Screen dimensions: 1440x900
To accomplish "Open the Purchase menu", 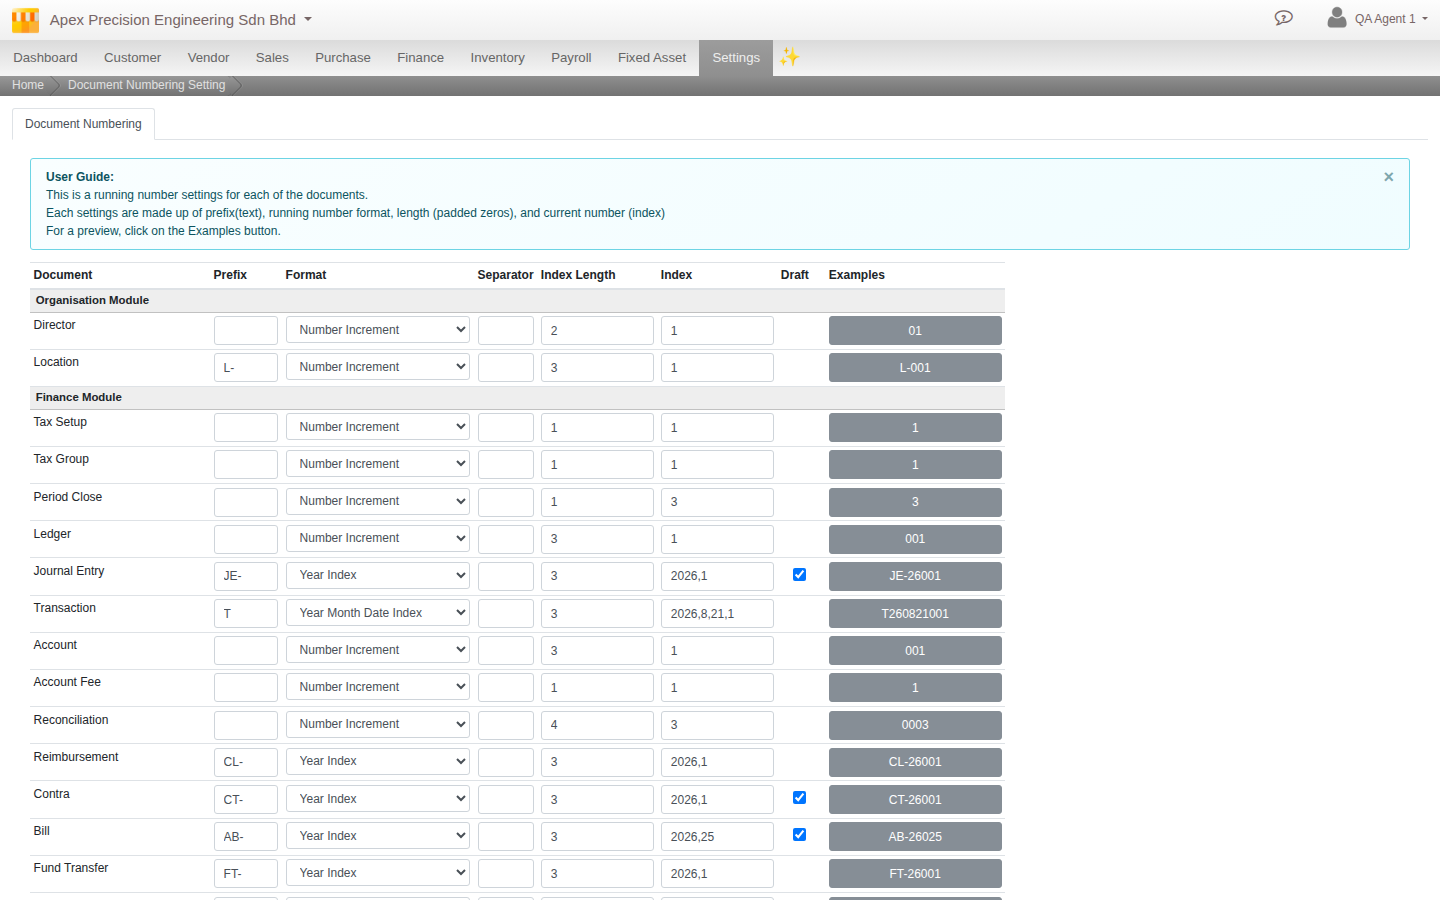I will pos(343,58).
